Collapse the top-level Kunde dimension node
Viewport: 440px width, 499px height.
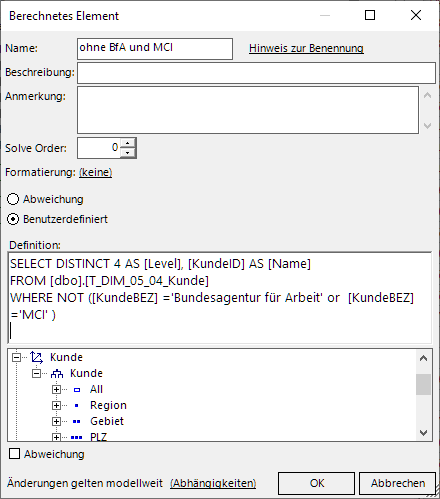click(x=16, y=357)
